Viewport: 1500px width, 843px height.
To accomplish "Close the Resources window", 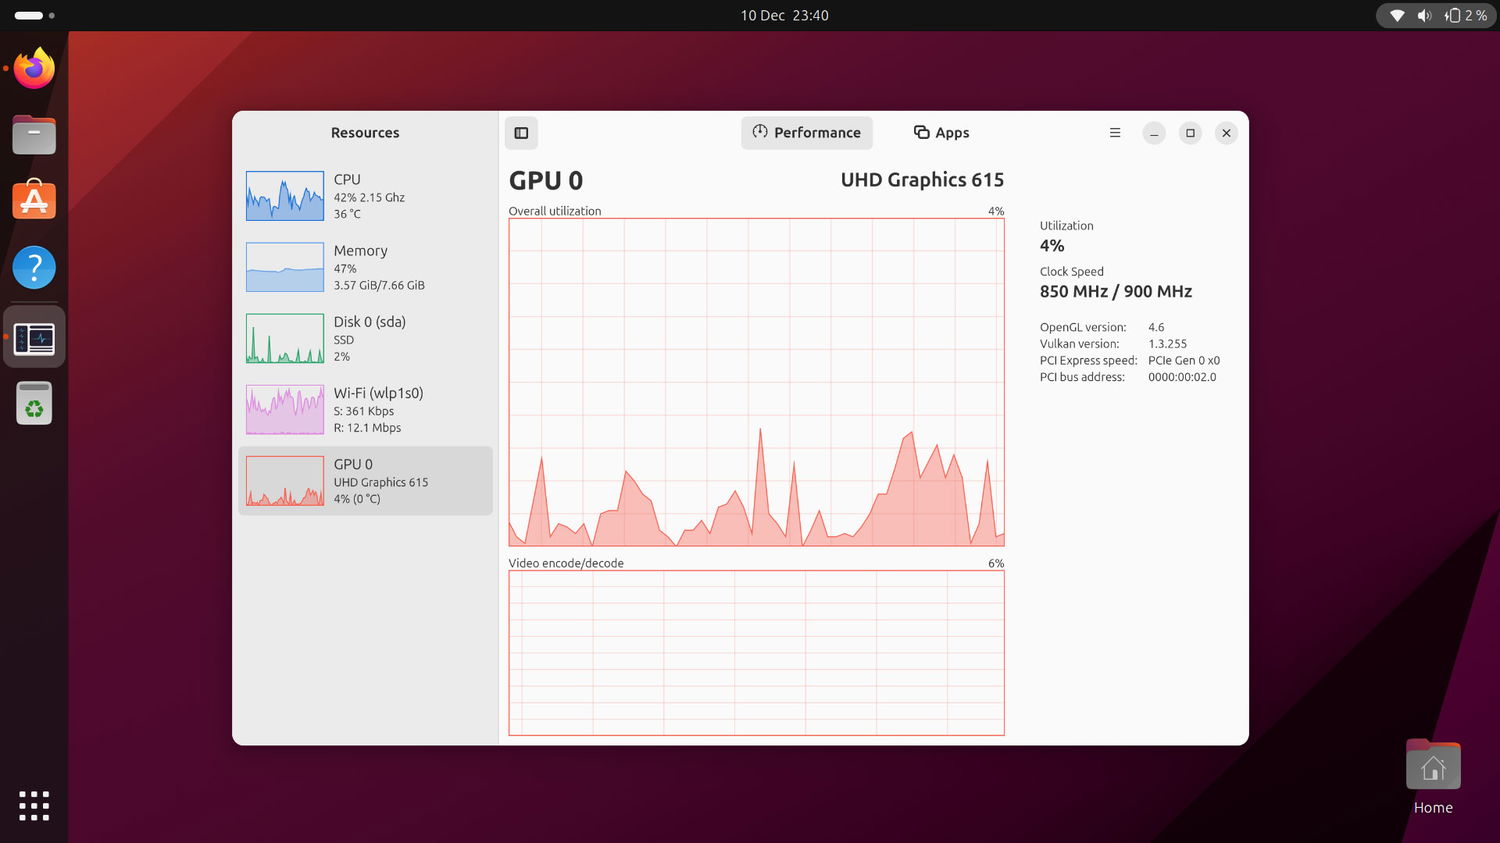I will (x=1226, y=133).
